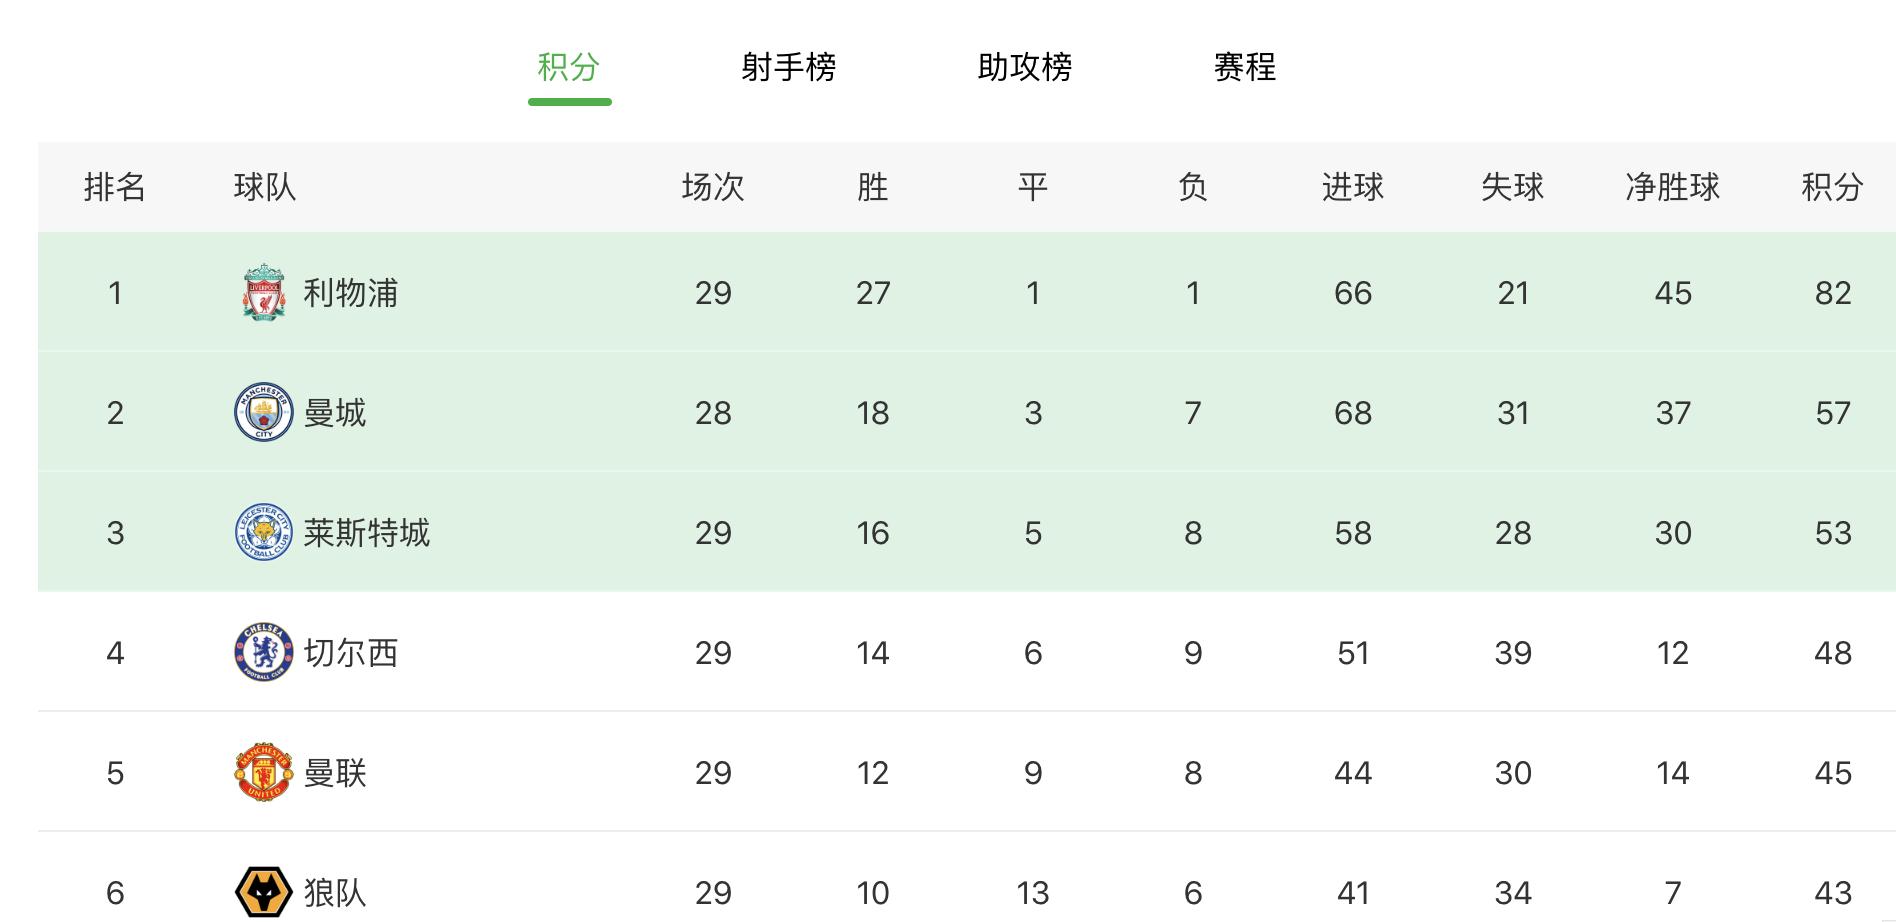
Task: Click the Manchester United crest icon
Action: (261, 772)
